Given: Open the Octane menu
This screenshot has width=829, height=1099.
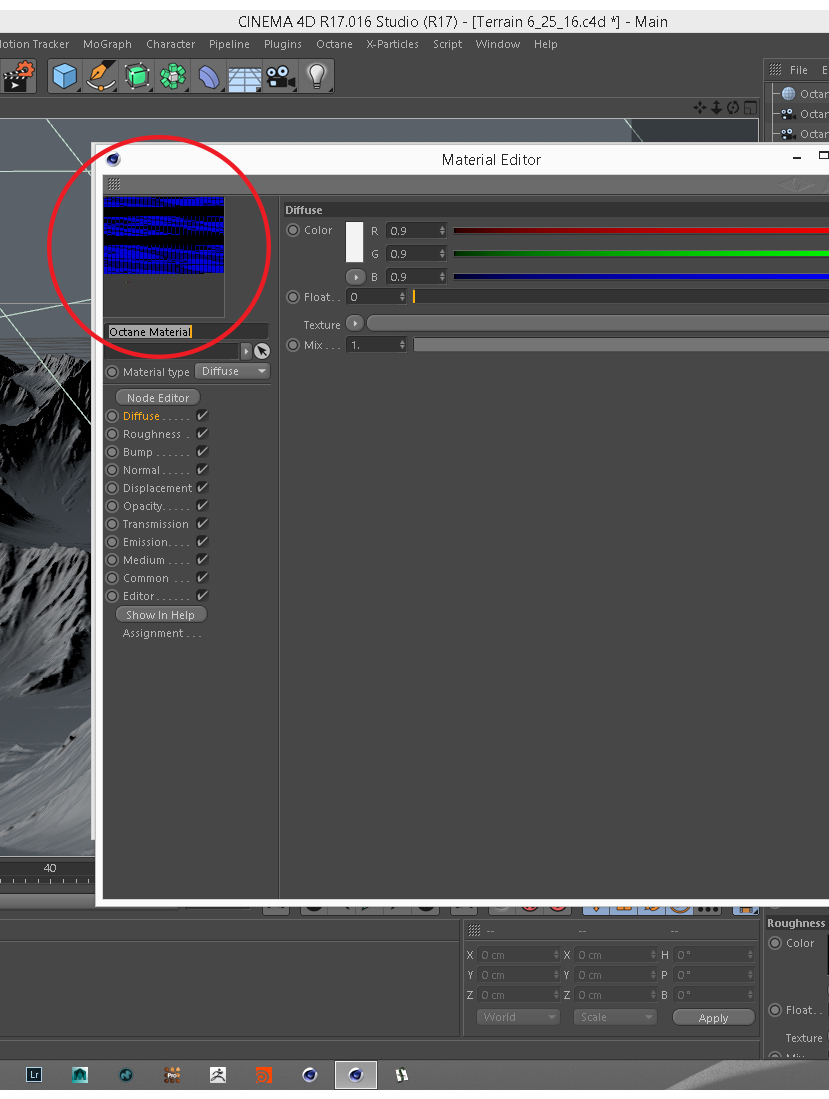Looking at the screenshot, I should pyautogui.click(x=334, y=44).
